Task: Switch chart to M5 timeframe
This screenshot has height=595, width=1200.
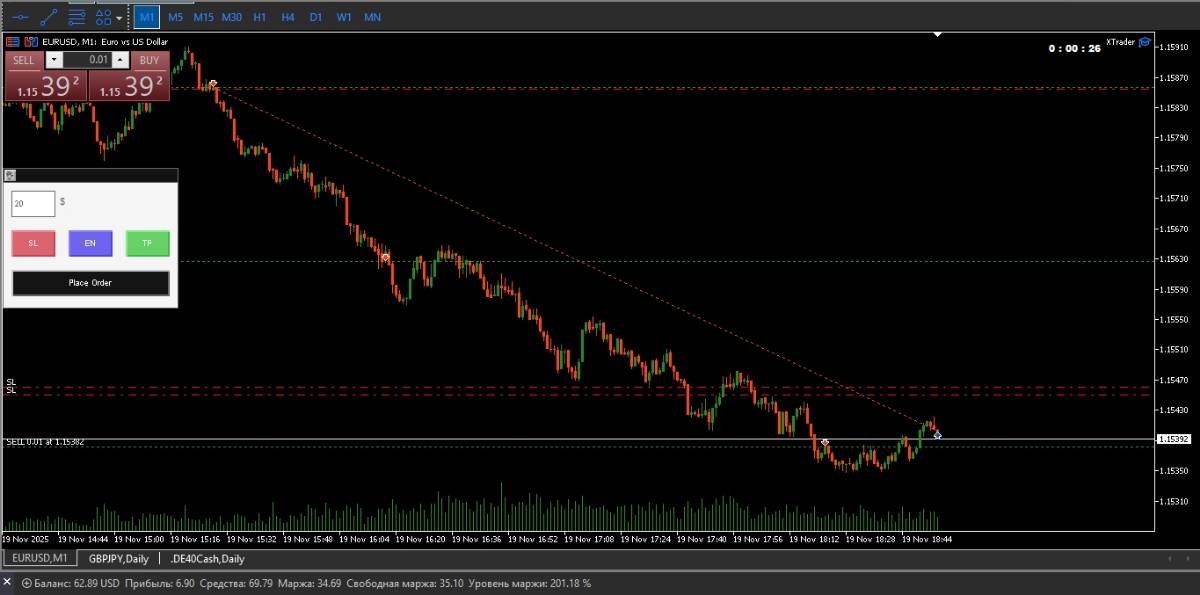Action: click(175, 17)
